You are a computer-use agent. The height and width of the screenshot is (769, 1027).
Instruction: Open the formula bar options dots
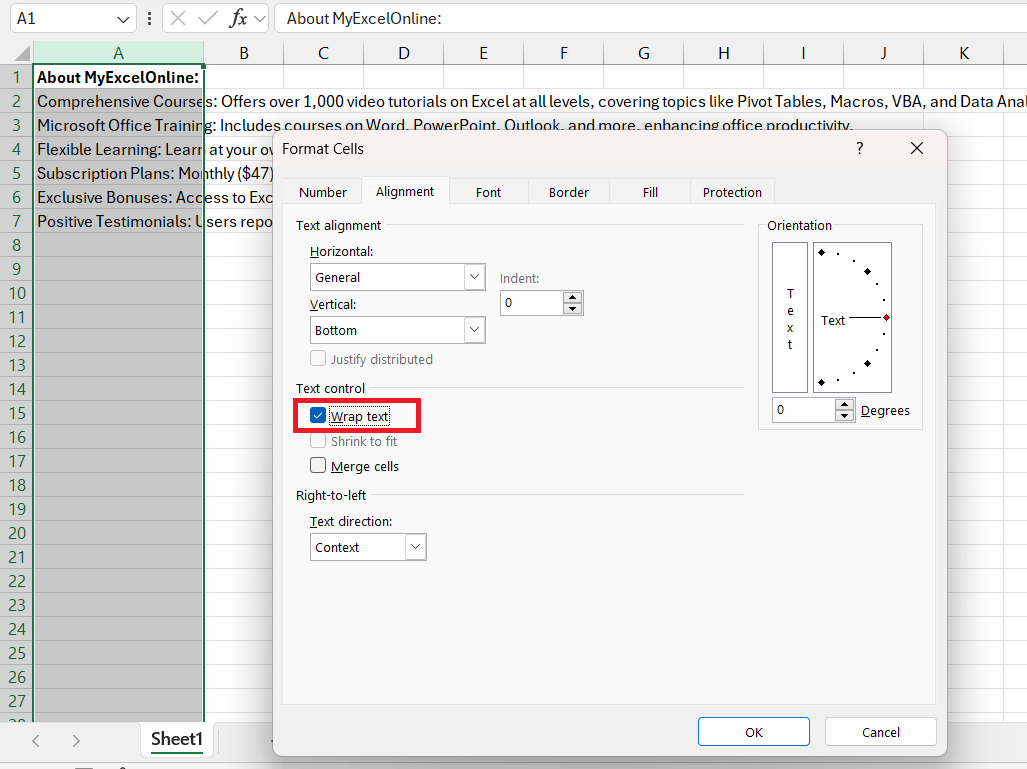(149, 18)
